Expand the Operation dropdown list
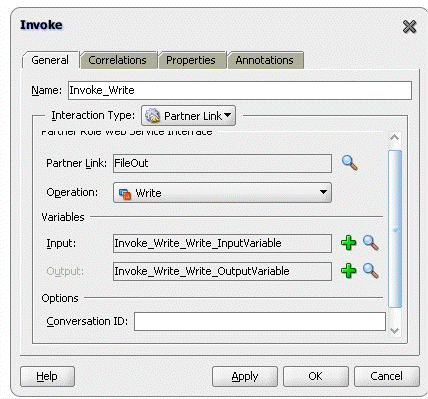Screen dimensions: 428x399 (x=222, y=193)
